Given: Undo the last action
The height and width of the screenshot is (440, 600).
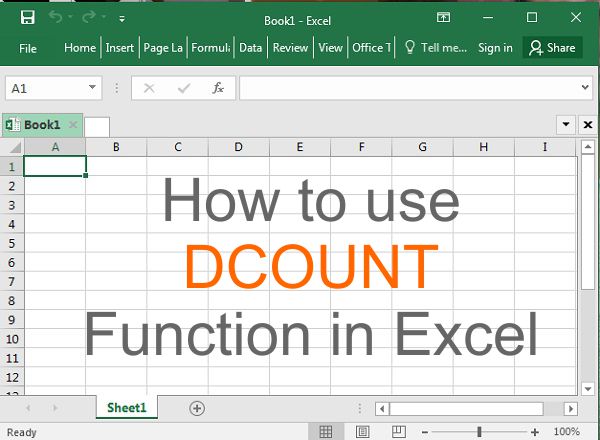Looking at the screenshot, I should click(x=55, y=17).
